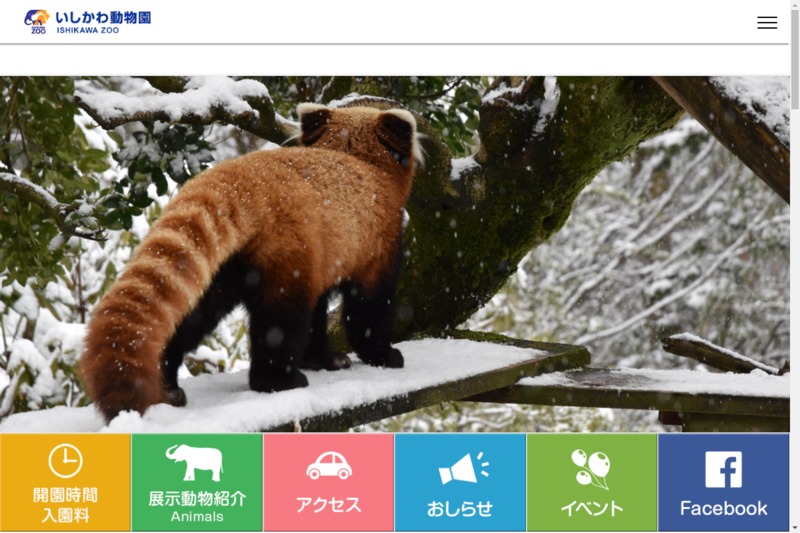View おしらせ announcements
800x533 pixels.
(460, 508)
